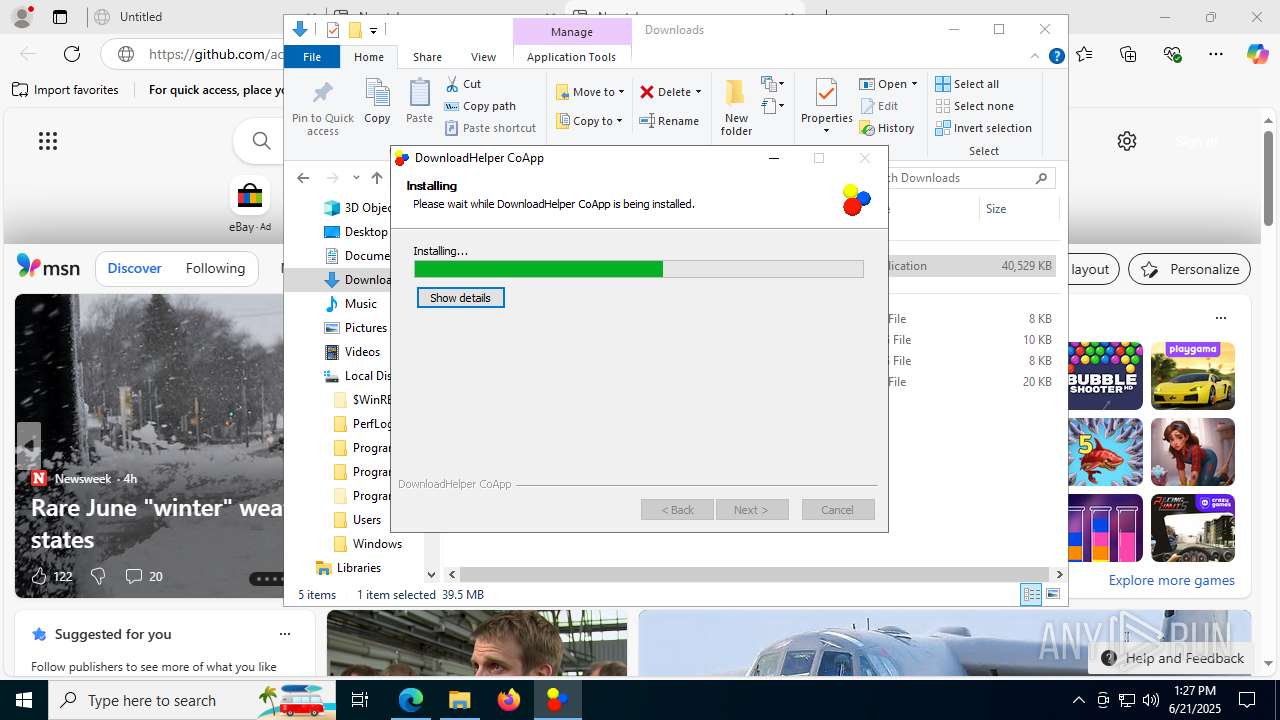
Task: Go up one folder level in Explorer
Action: point(377,178)
